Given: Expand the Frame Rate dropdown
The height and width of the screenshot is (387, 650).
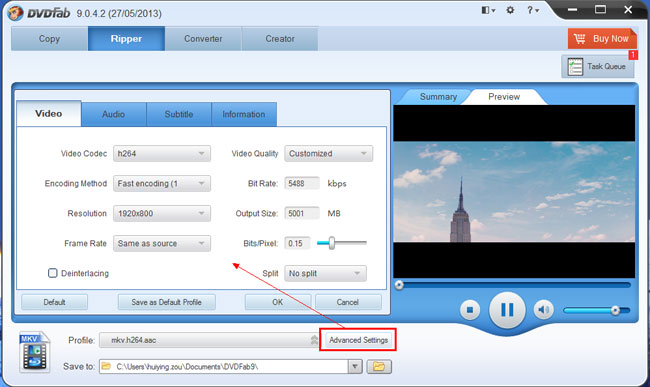Looking at the screenshot, I should [x=162, y=243].
